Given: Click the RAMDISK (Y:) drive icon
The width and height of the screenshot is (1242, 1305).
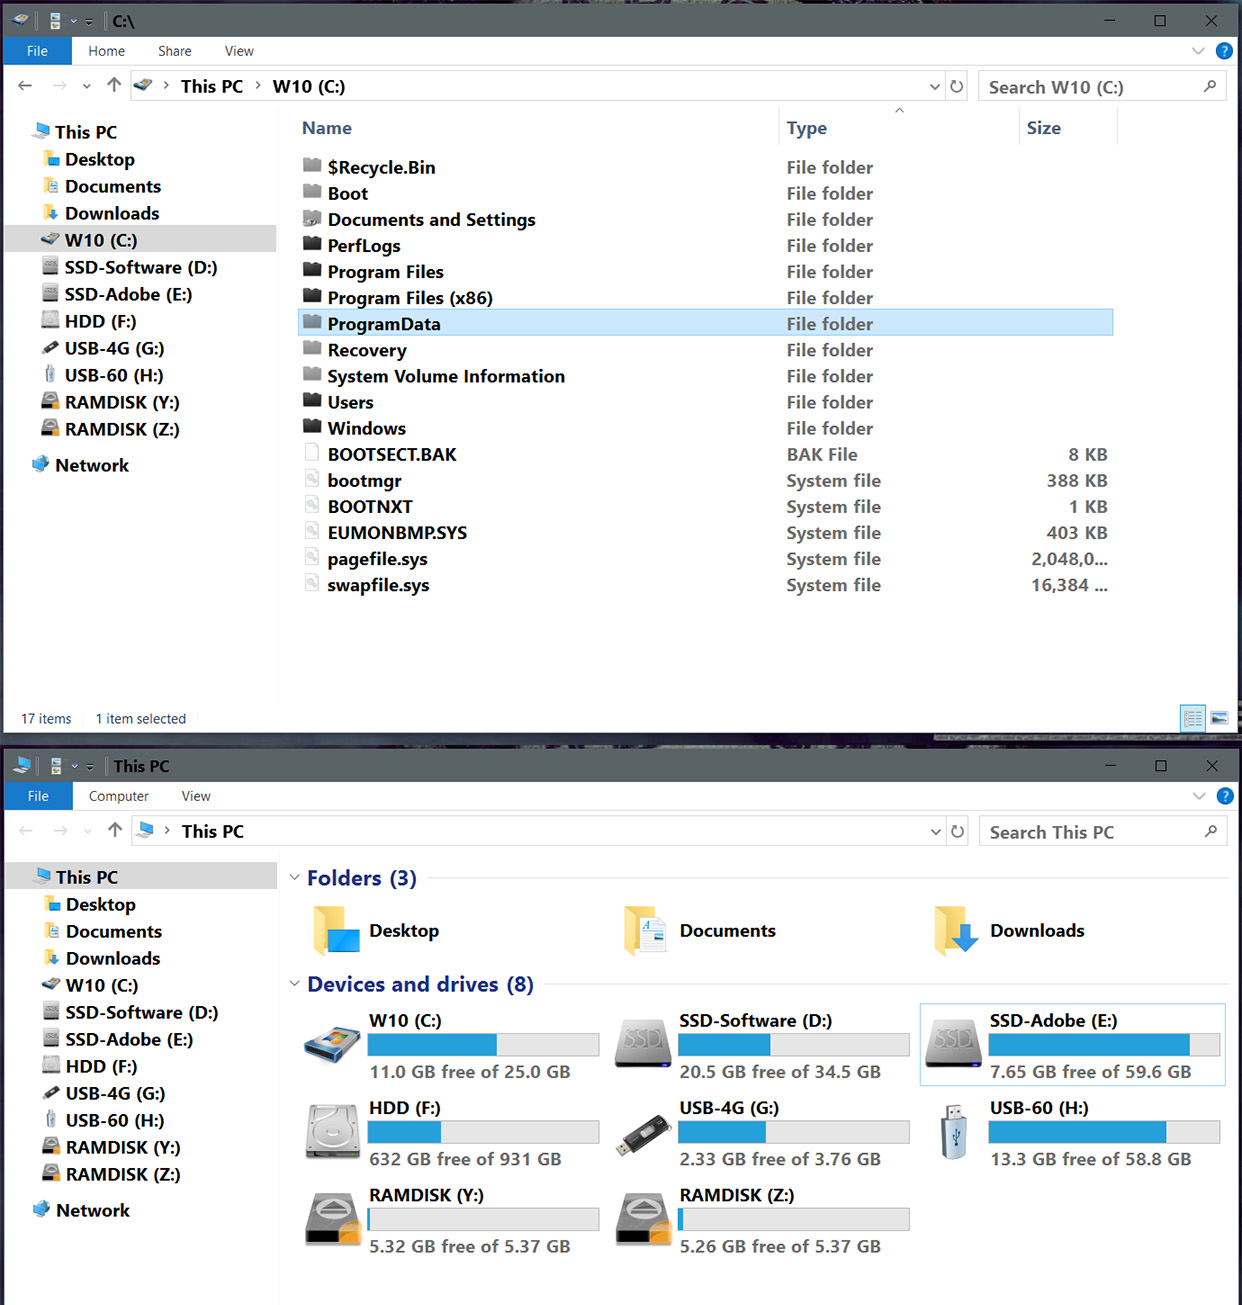Looking at the screenshot, I should 332,1219.
